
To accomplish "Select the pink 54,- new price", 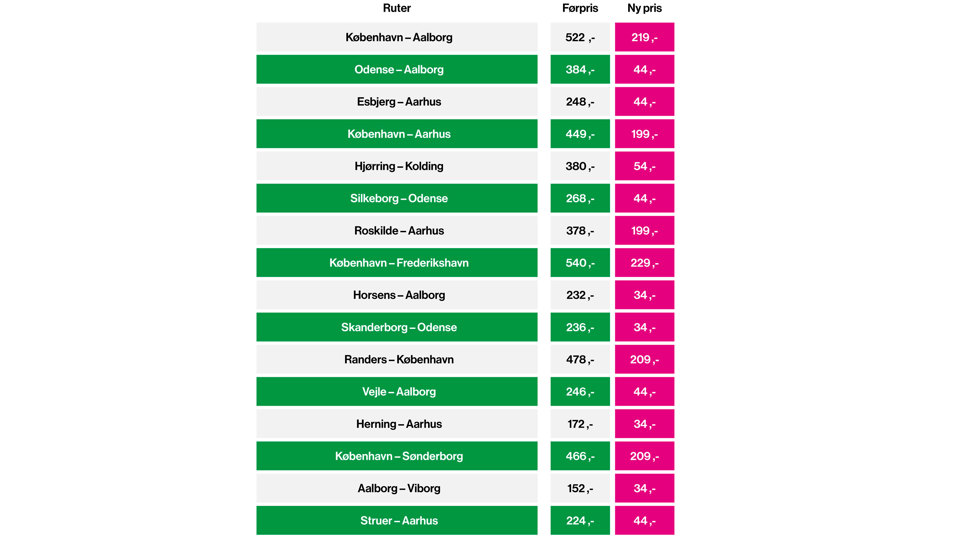I will click(644, 166).
